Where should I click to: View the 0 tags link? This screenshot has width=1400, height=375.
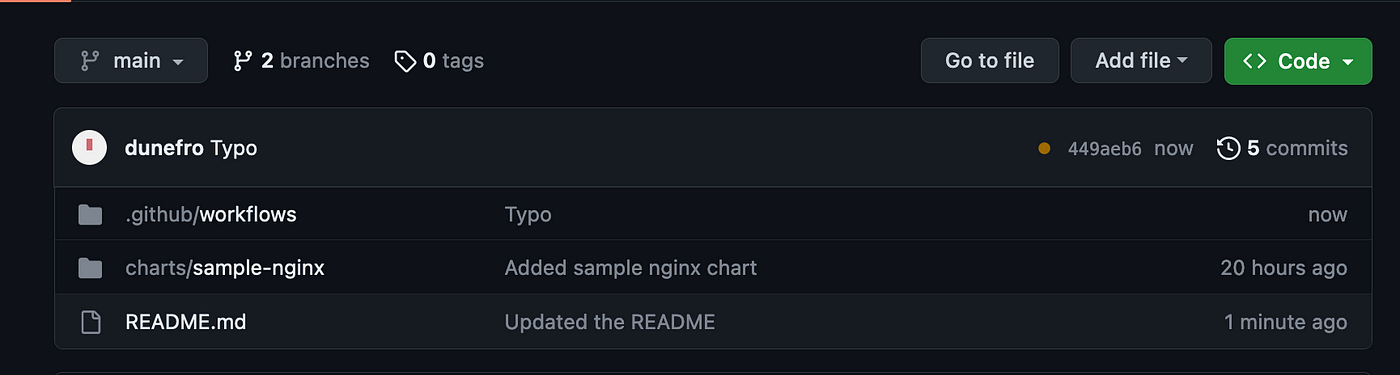(439, 61)
